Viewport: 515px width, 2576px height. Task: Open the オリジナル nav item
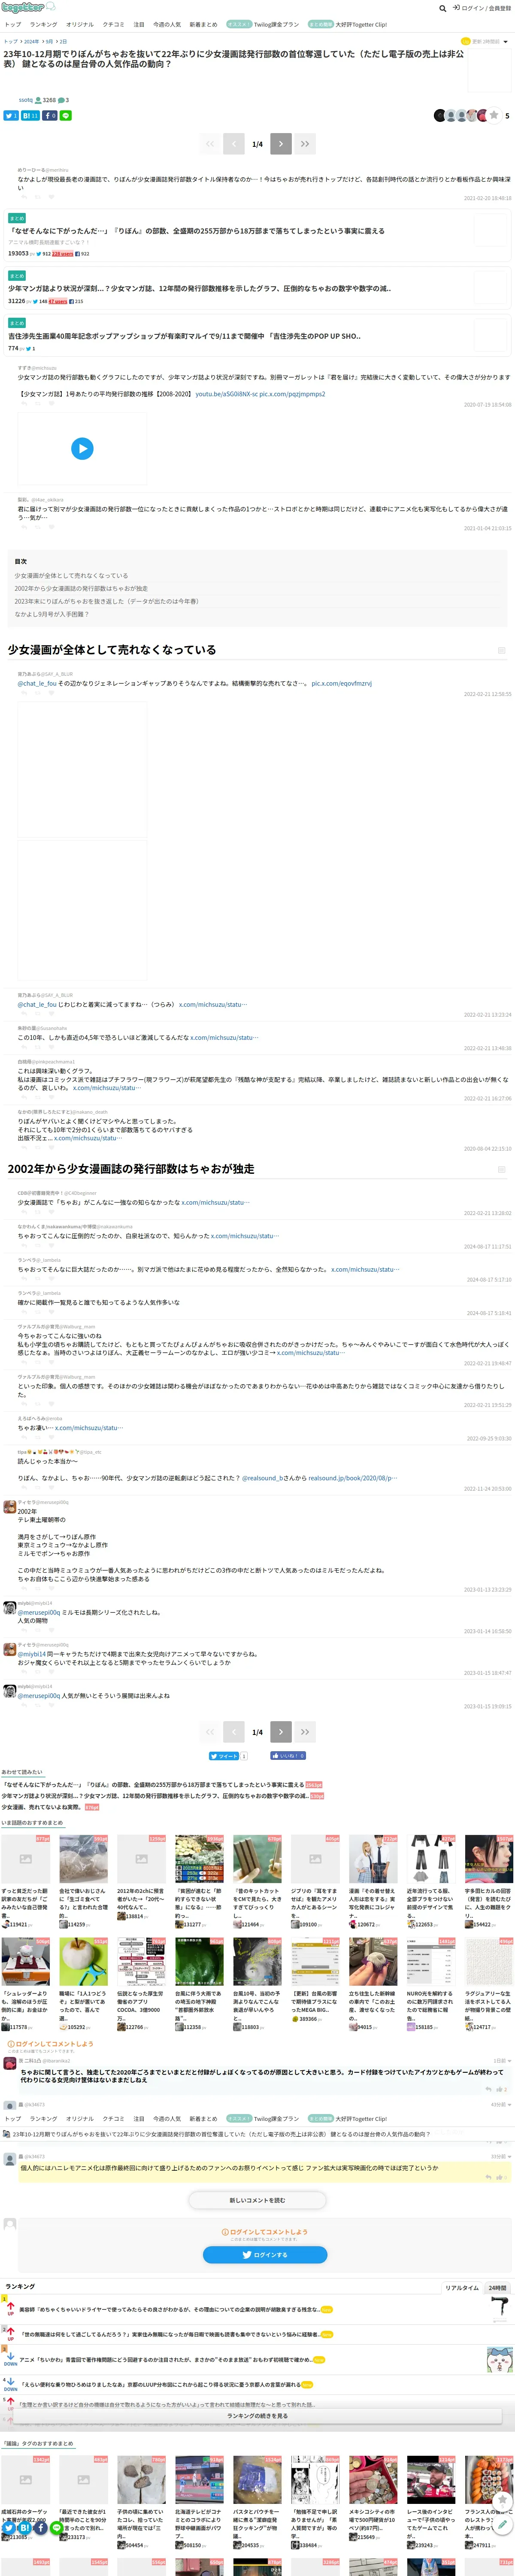pos(80,24)
